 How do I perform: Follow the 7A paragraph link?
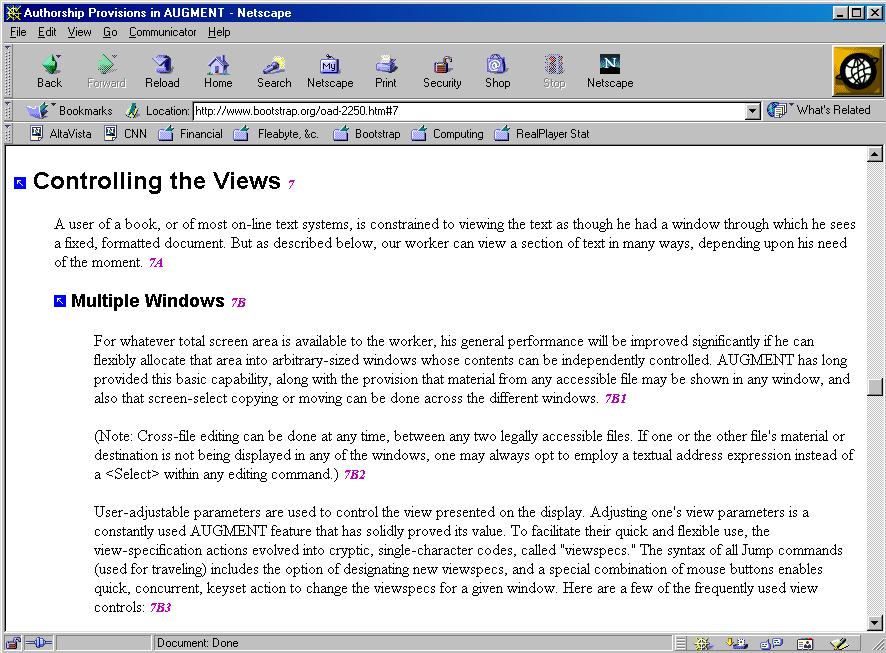coord(156,262)
